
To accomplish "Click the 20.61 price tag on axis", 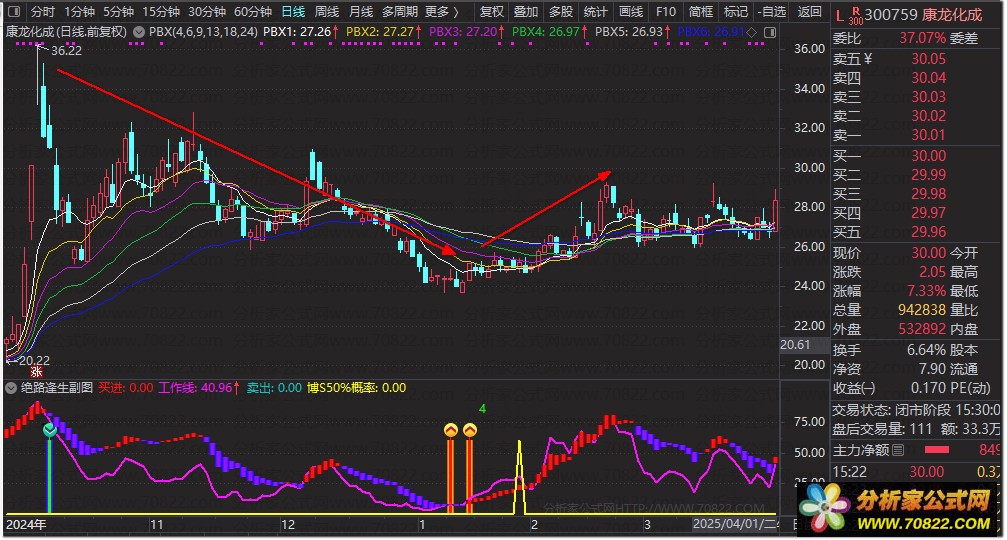I will click(795, 345).
